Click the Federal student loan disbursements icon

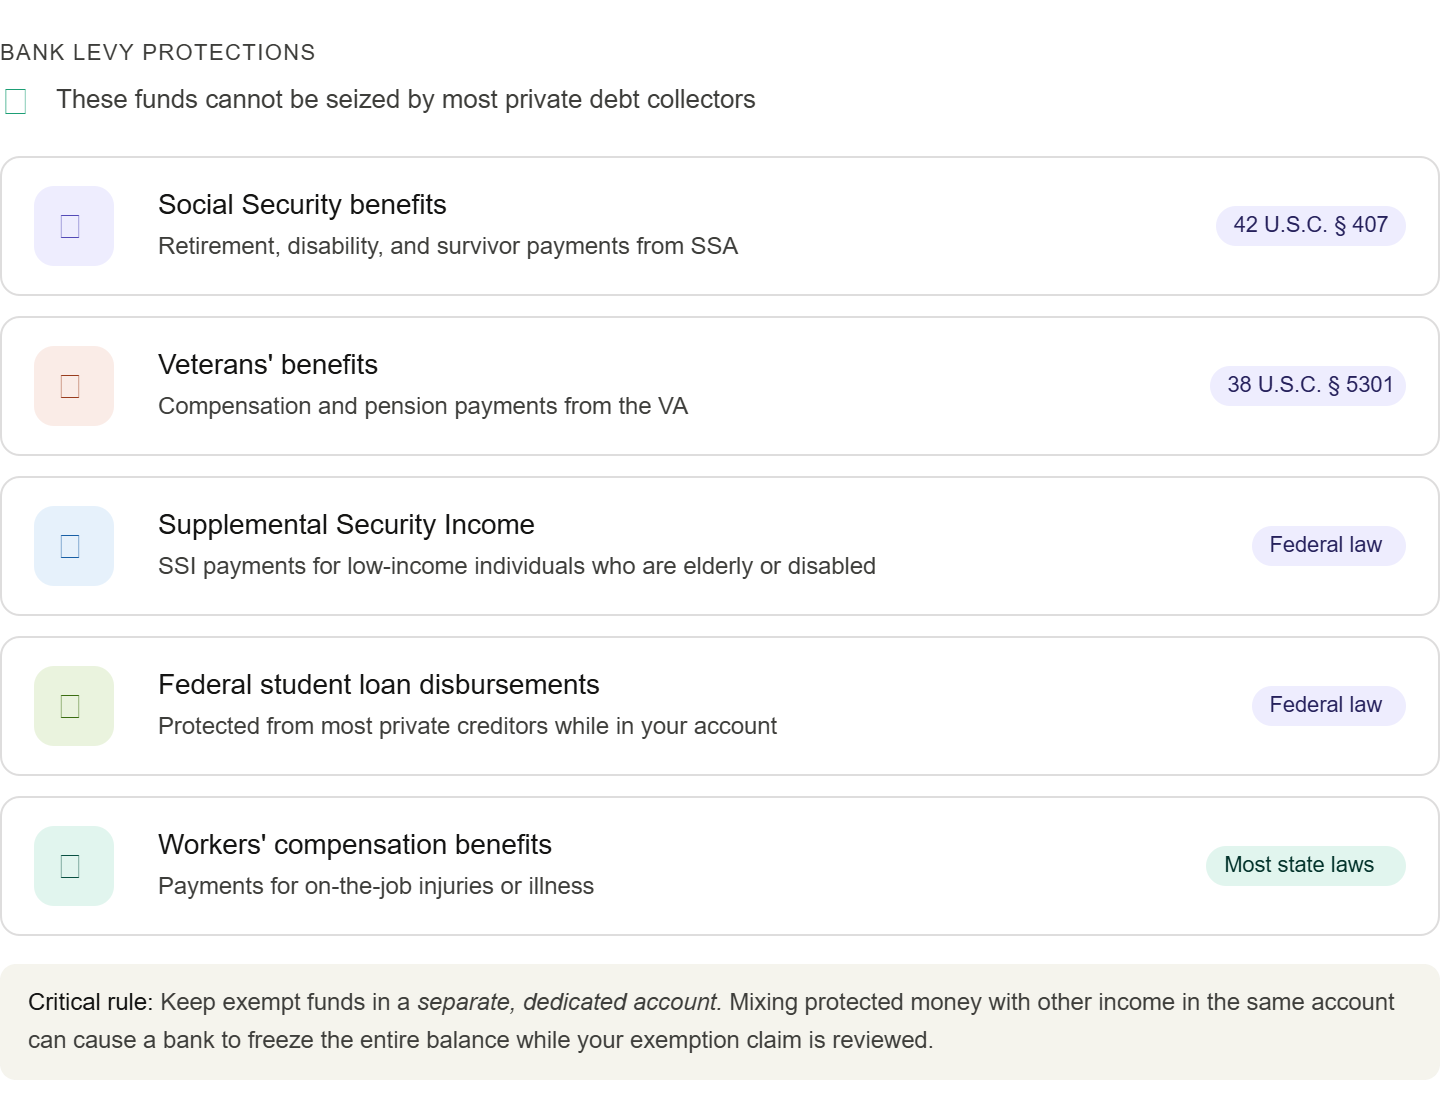pos(74,706)
